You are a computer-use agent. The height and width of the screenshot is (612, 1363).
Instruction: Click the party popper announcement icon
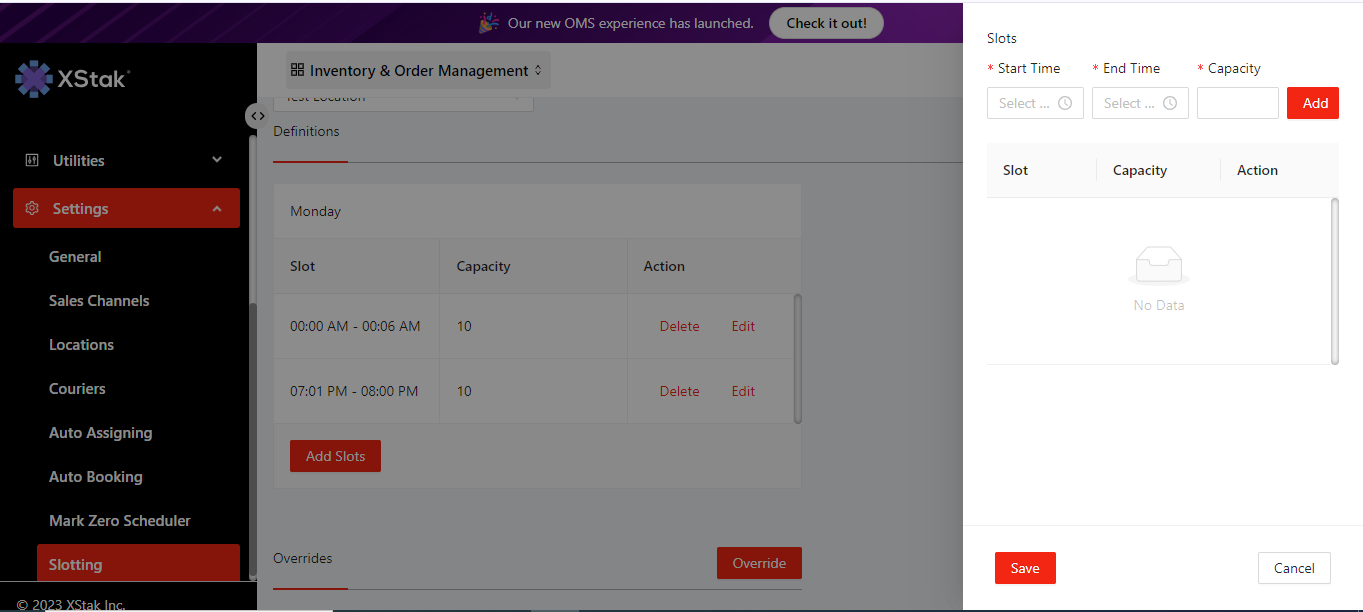(488, 22)
